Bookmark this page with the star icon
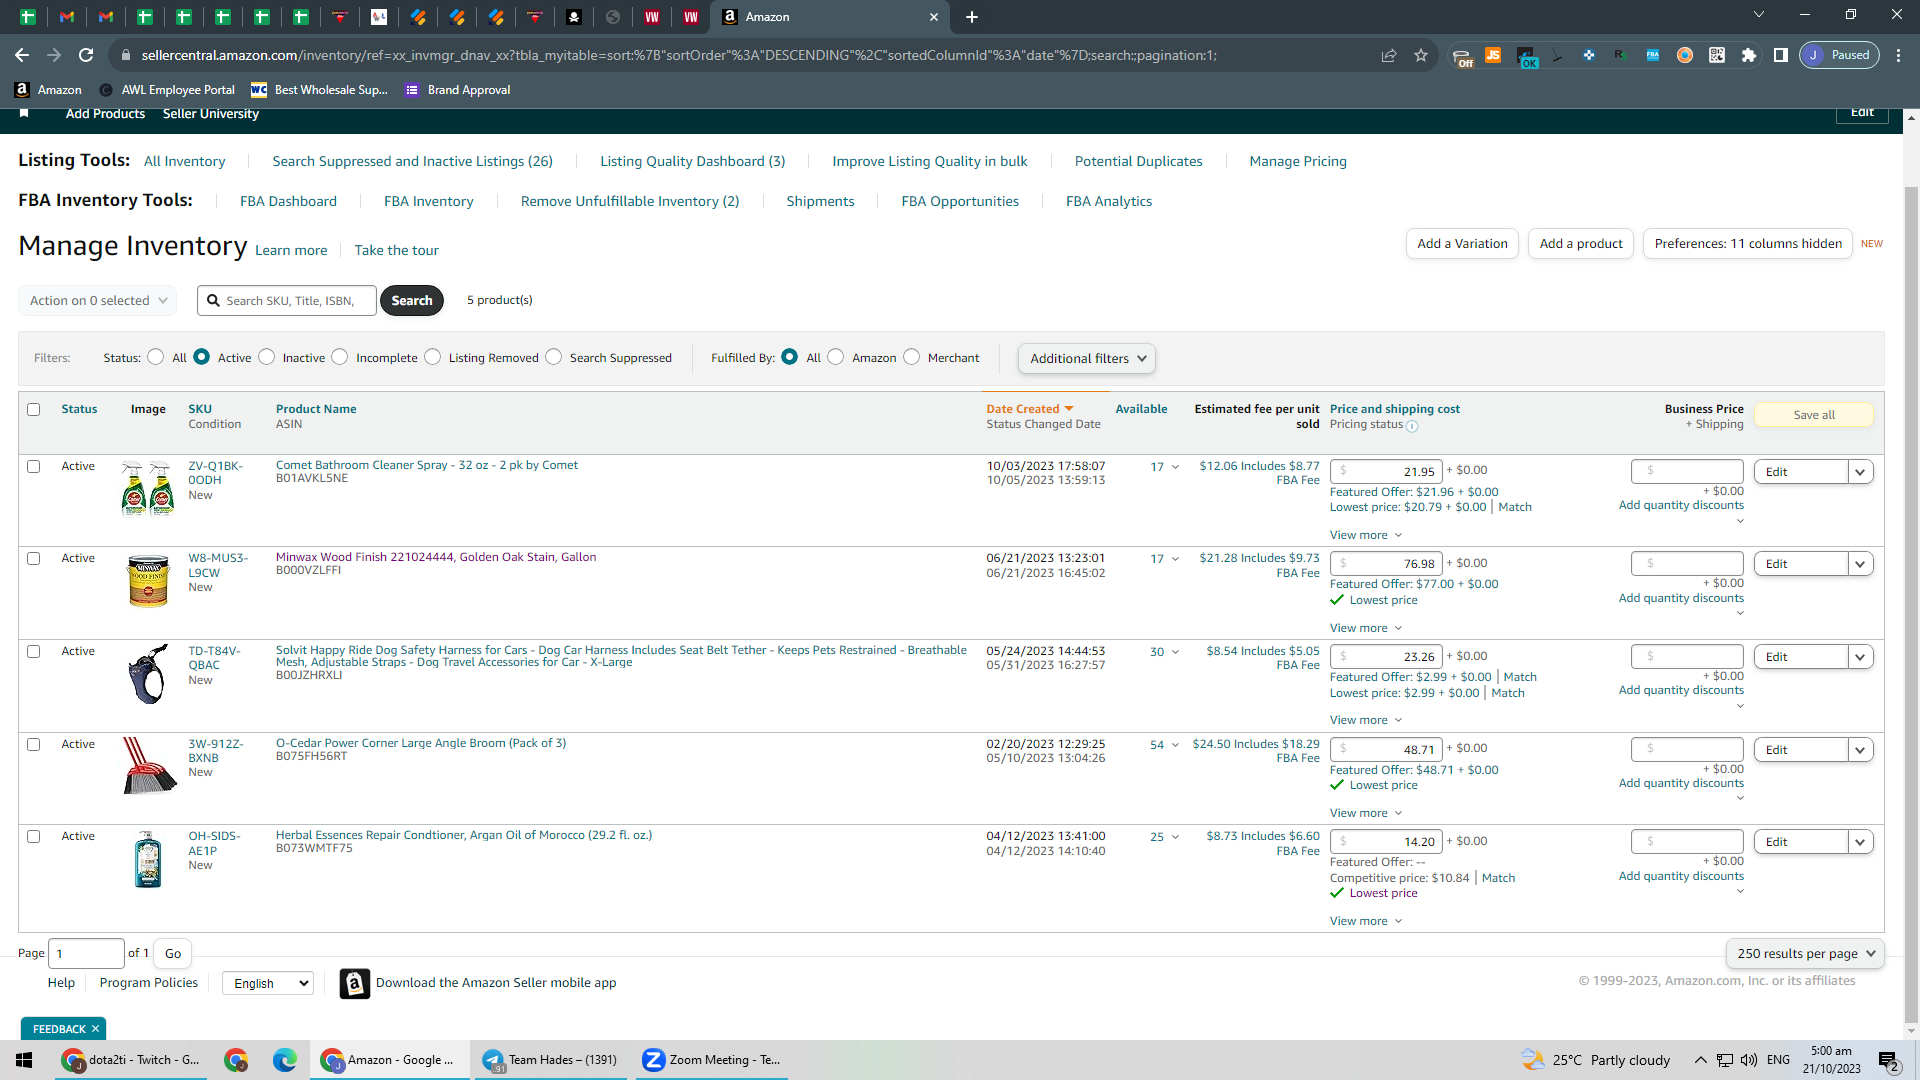Image resolution: width=1920 pixels, height=1080 pixels. (1421, 55)
